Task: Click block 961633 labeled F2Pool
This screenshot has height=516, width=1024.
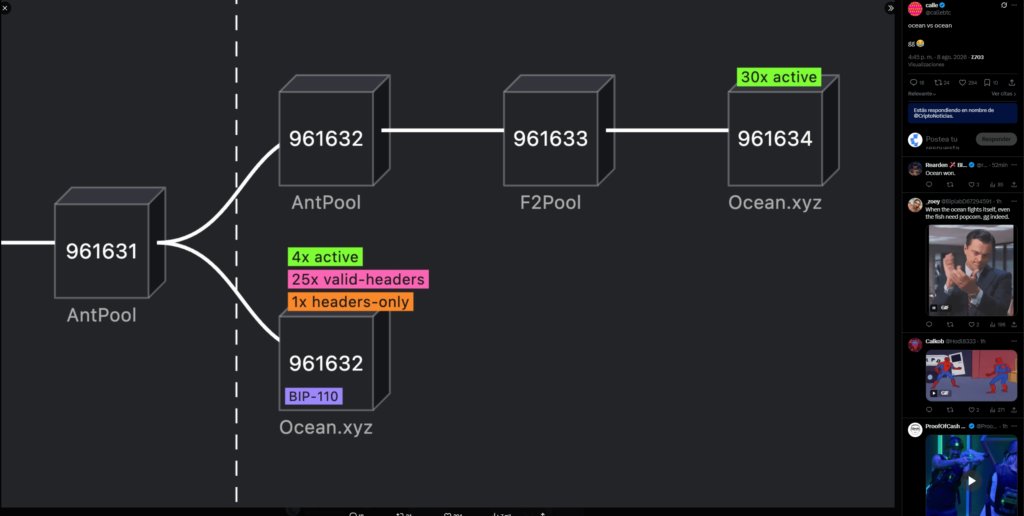Action: (559, 130)
